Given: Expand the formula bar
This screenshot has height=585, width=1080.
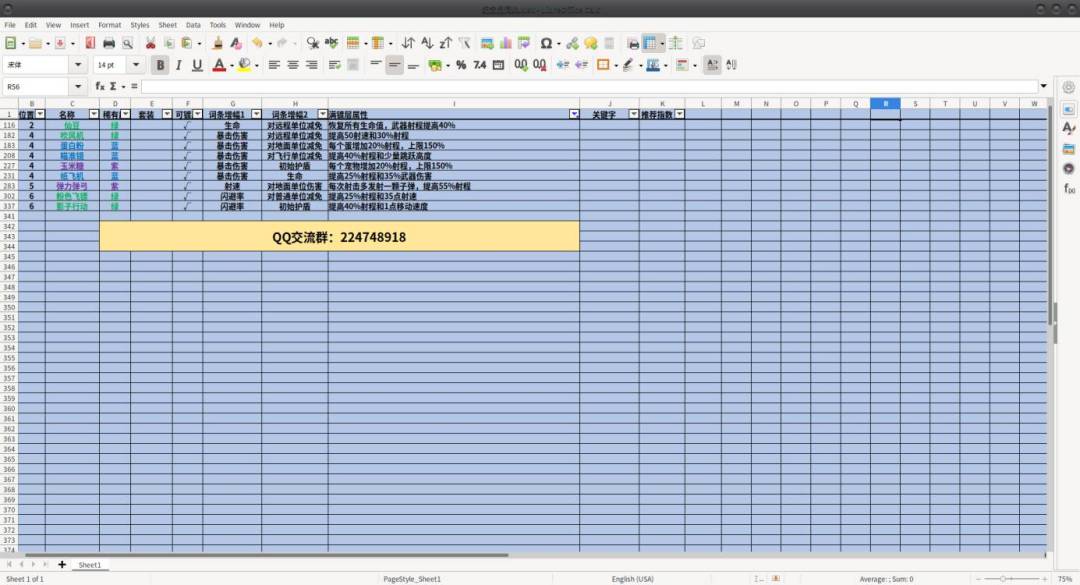Looking at the screenshot, I should click(1043, 86).
